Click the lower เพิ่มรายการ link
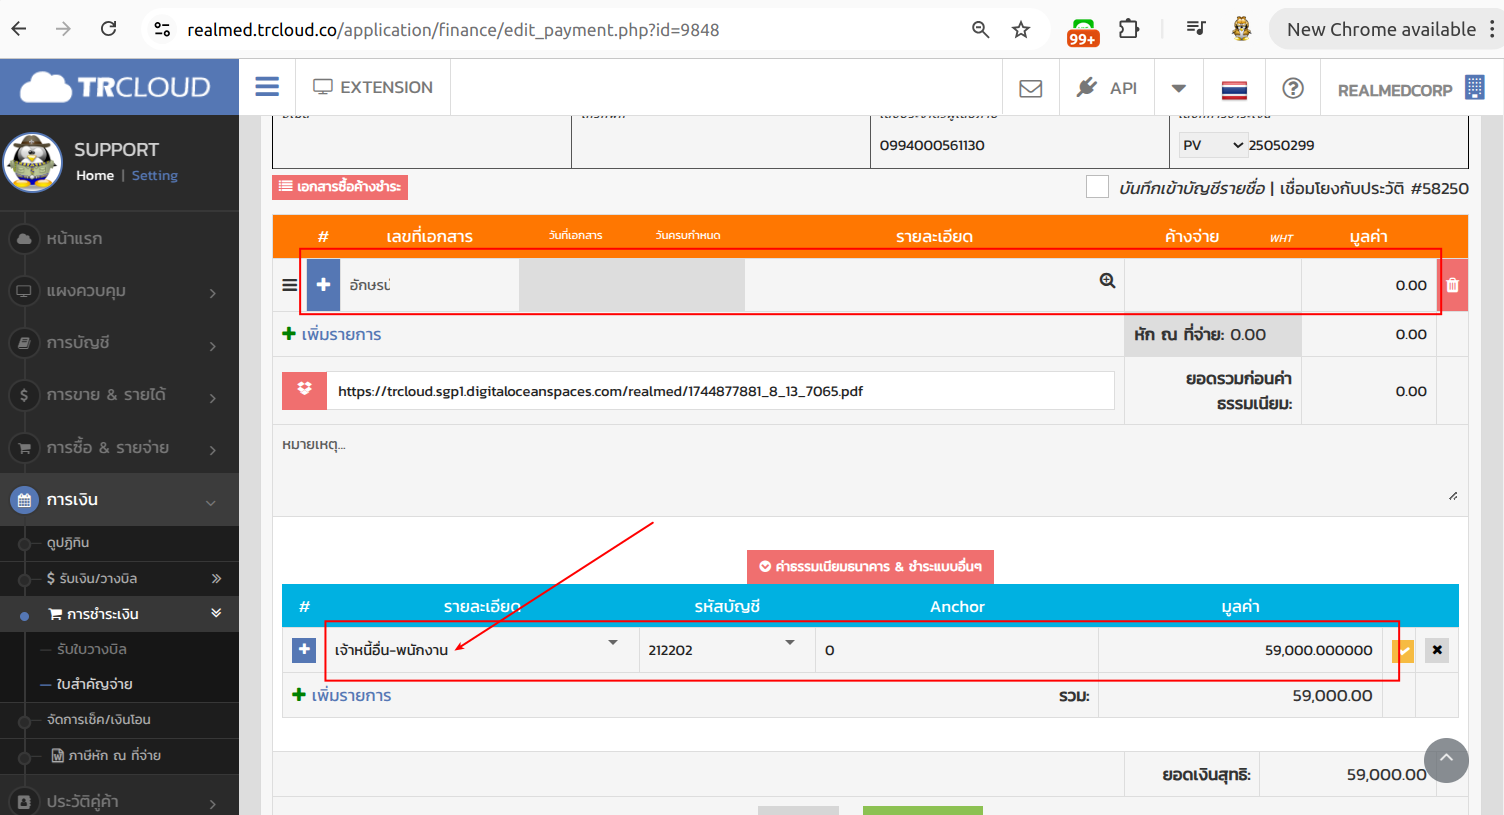Image resolution: width=1504 pixels, height=815 pixels. [x=341, y=695]
